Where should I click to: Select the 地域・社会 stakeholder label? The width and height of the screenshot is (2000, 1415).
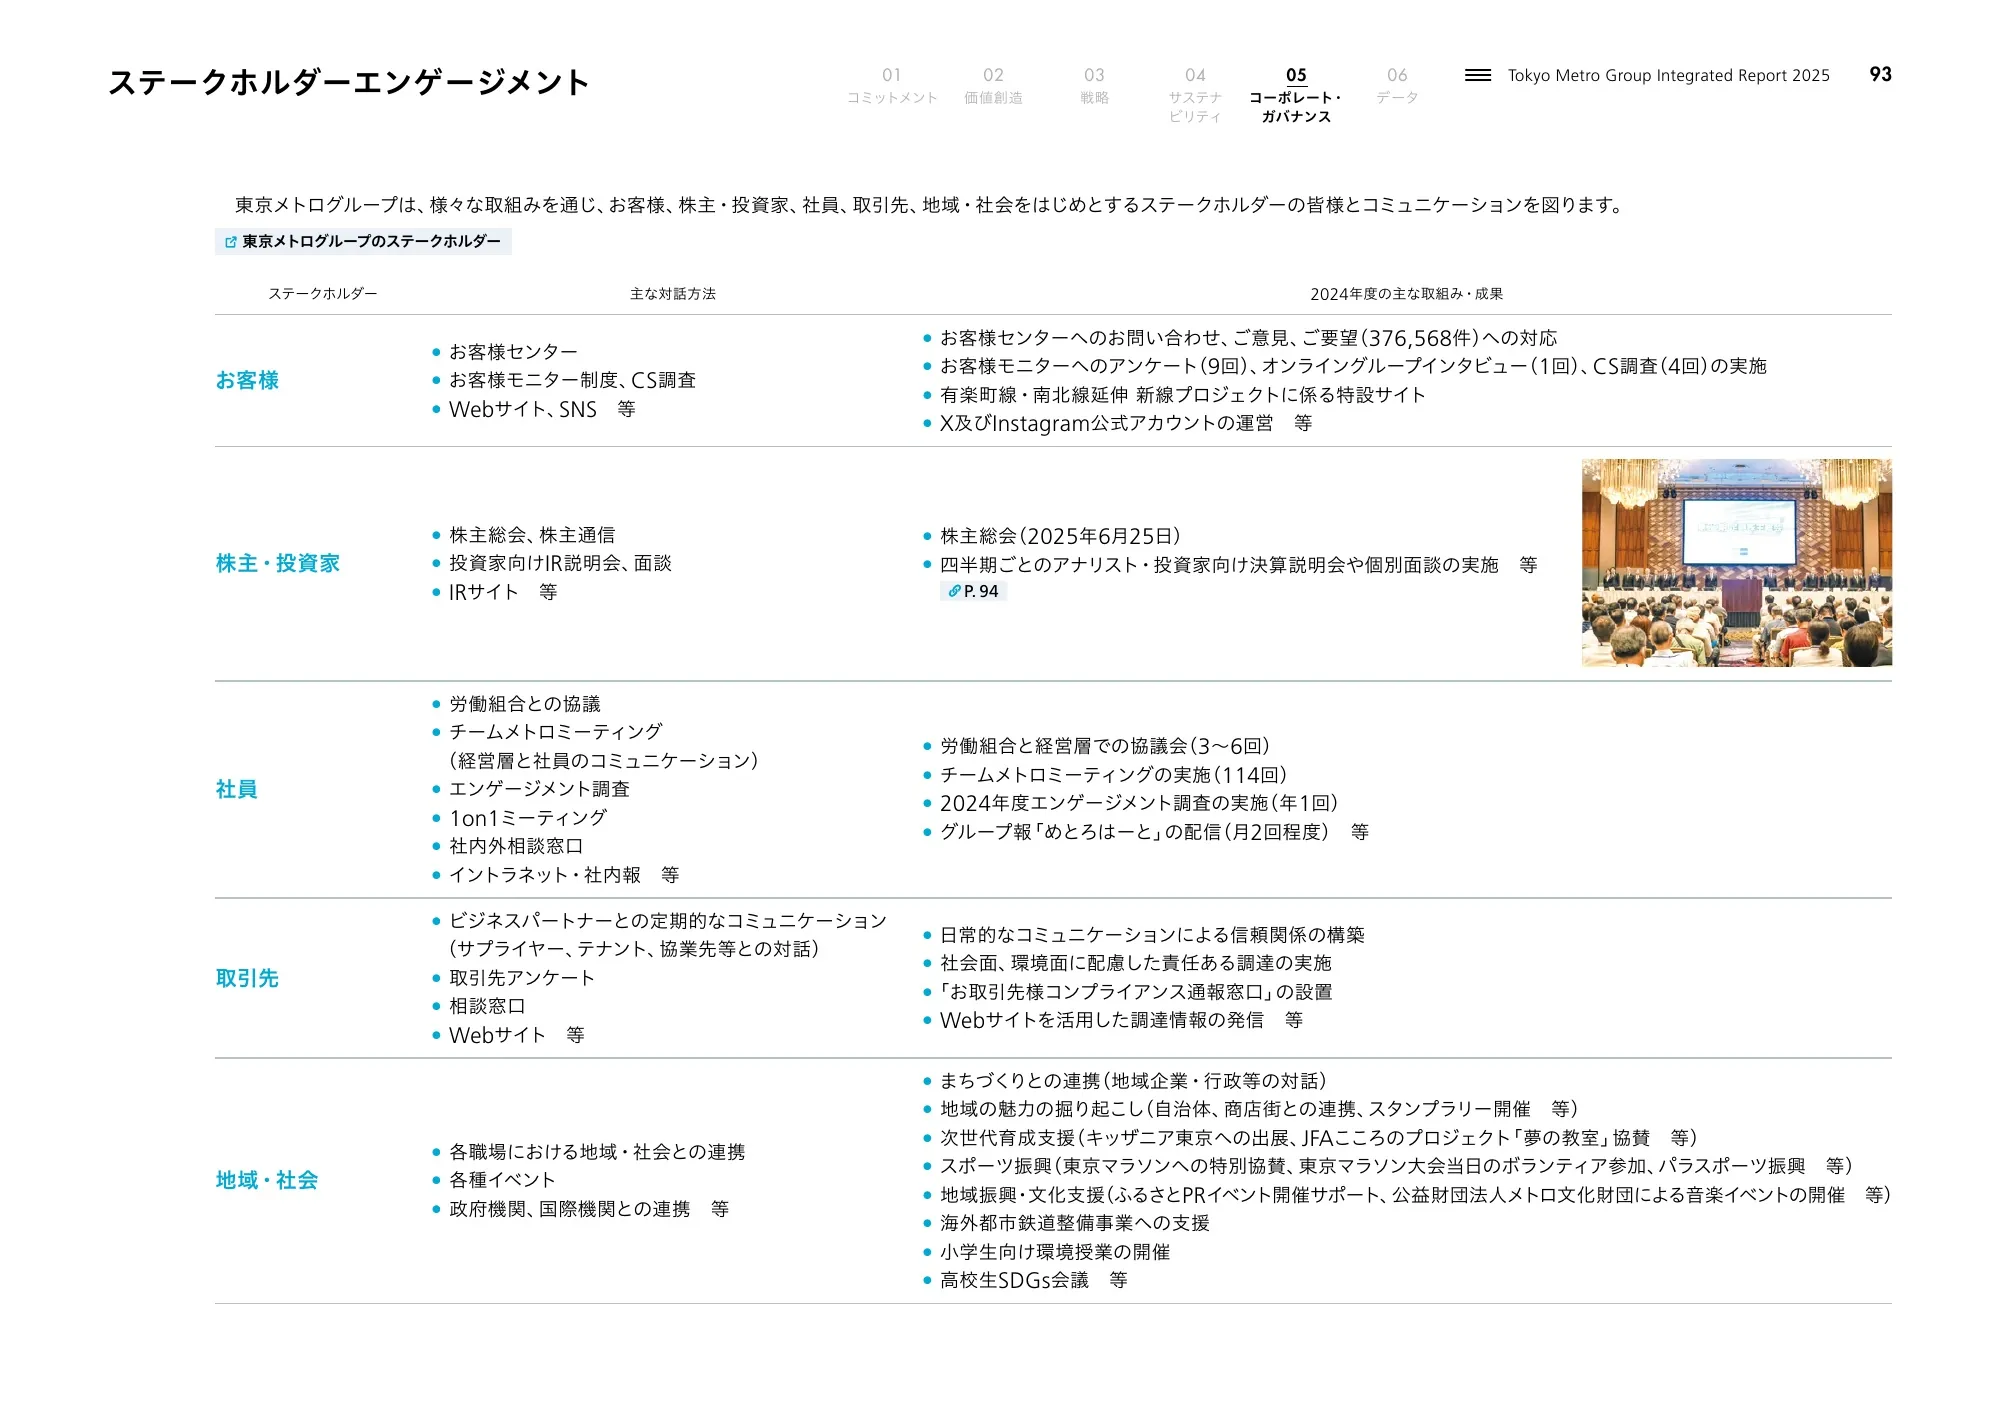coord(267,1180)
